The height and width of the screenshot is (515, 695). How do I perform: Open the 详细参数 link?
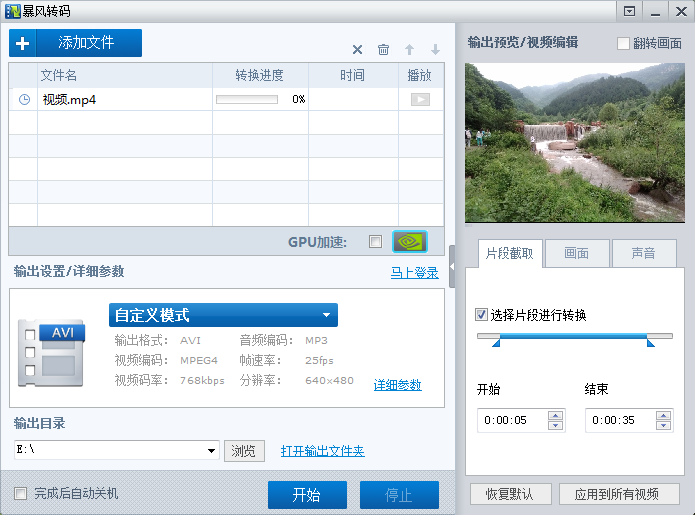(x=398, y=385)
